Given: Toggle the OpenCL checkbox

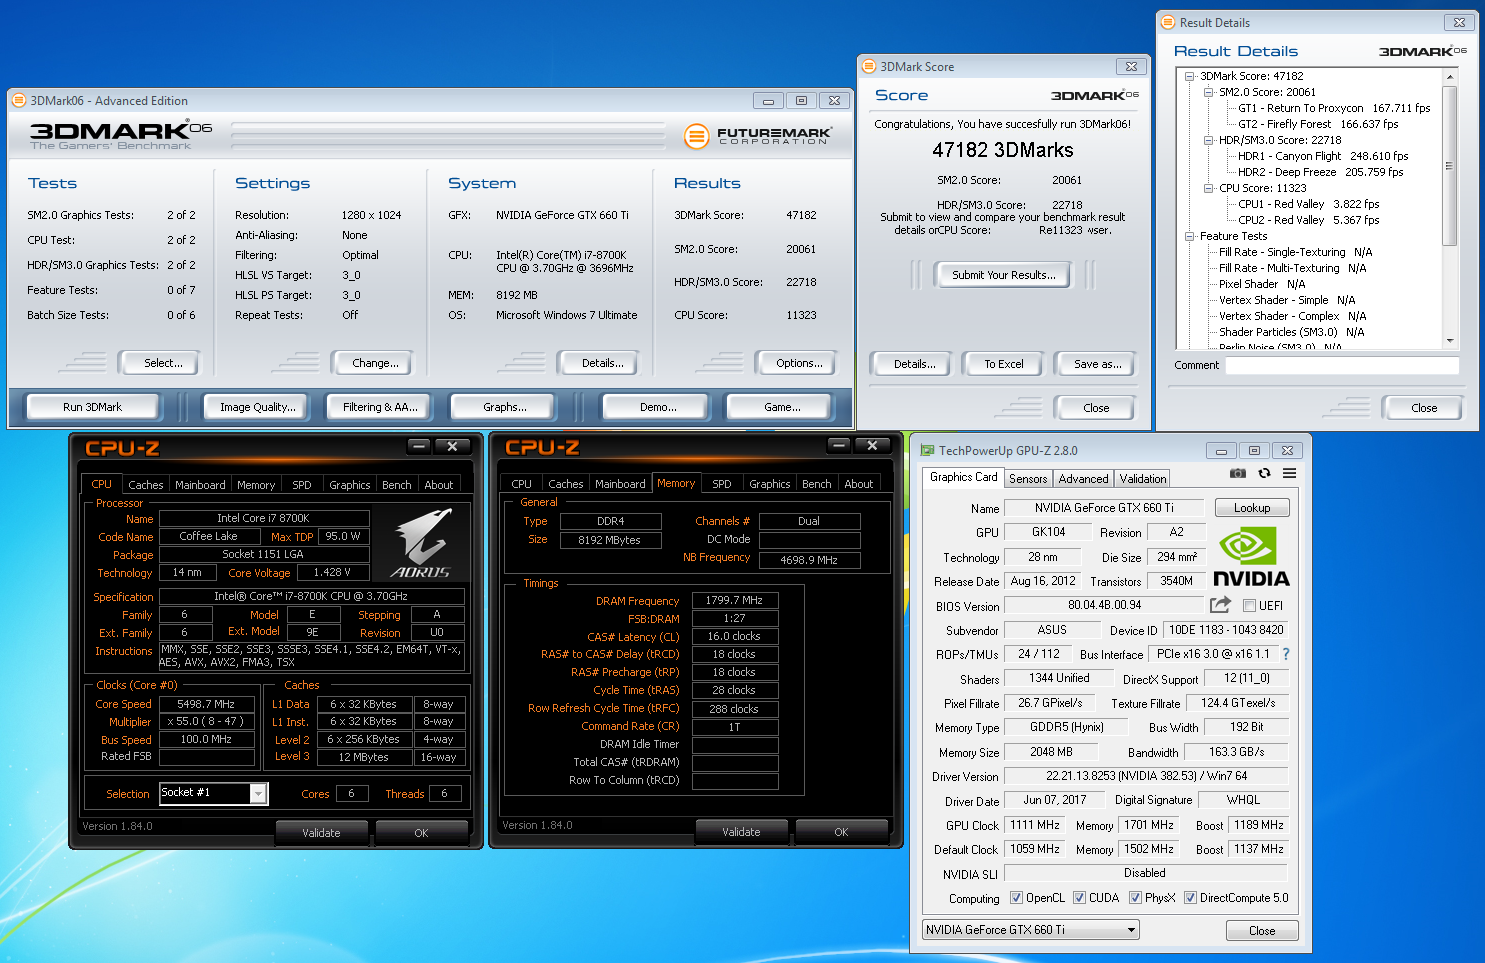Looking at the screenshot, I should point(1016,898).
